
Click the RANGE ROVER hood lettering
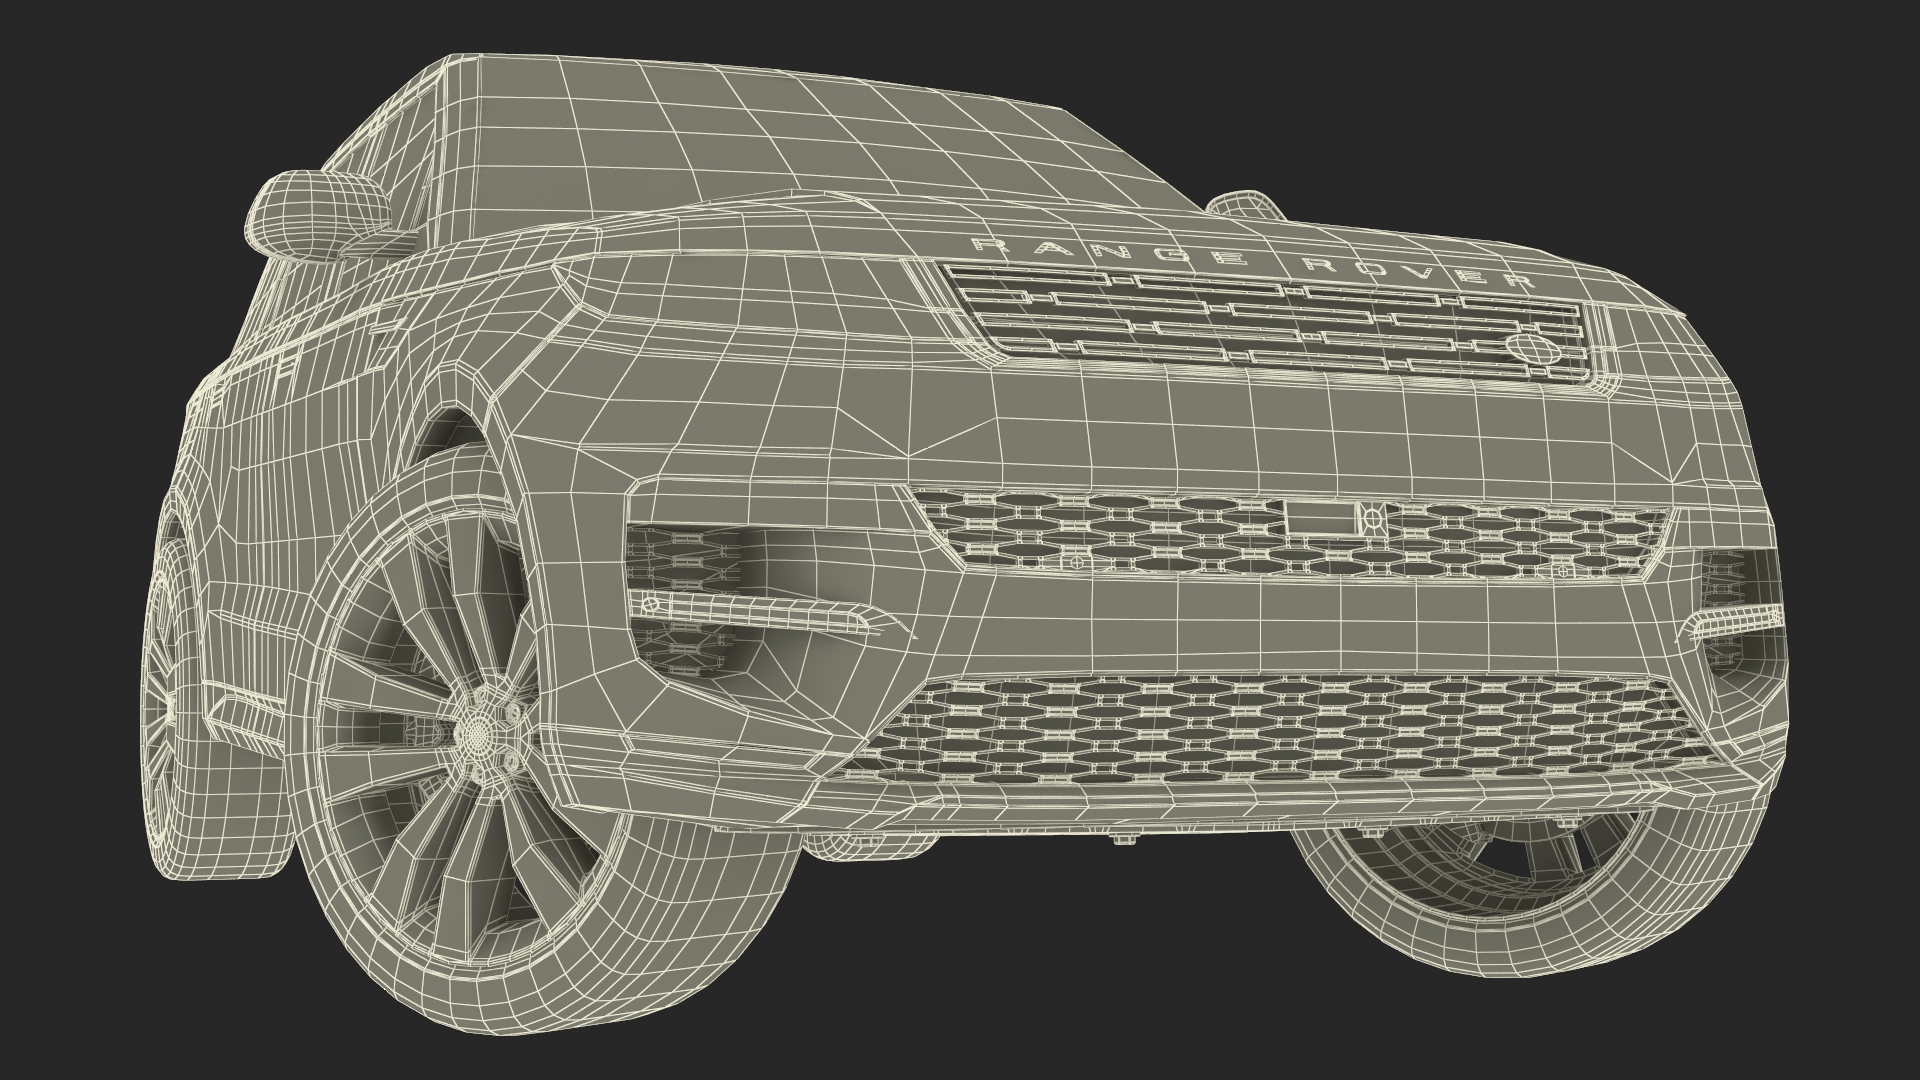coord(1252,264)
